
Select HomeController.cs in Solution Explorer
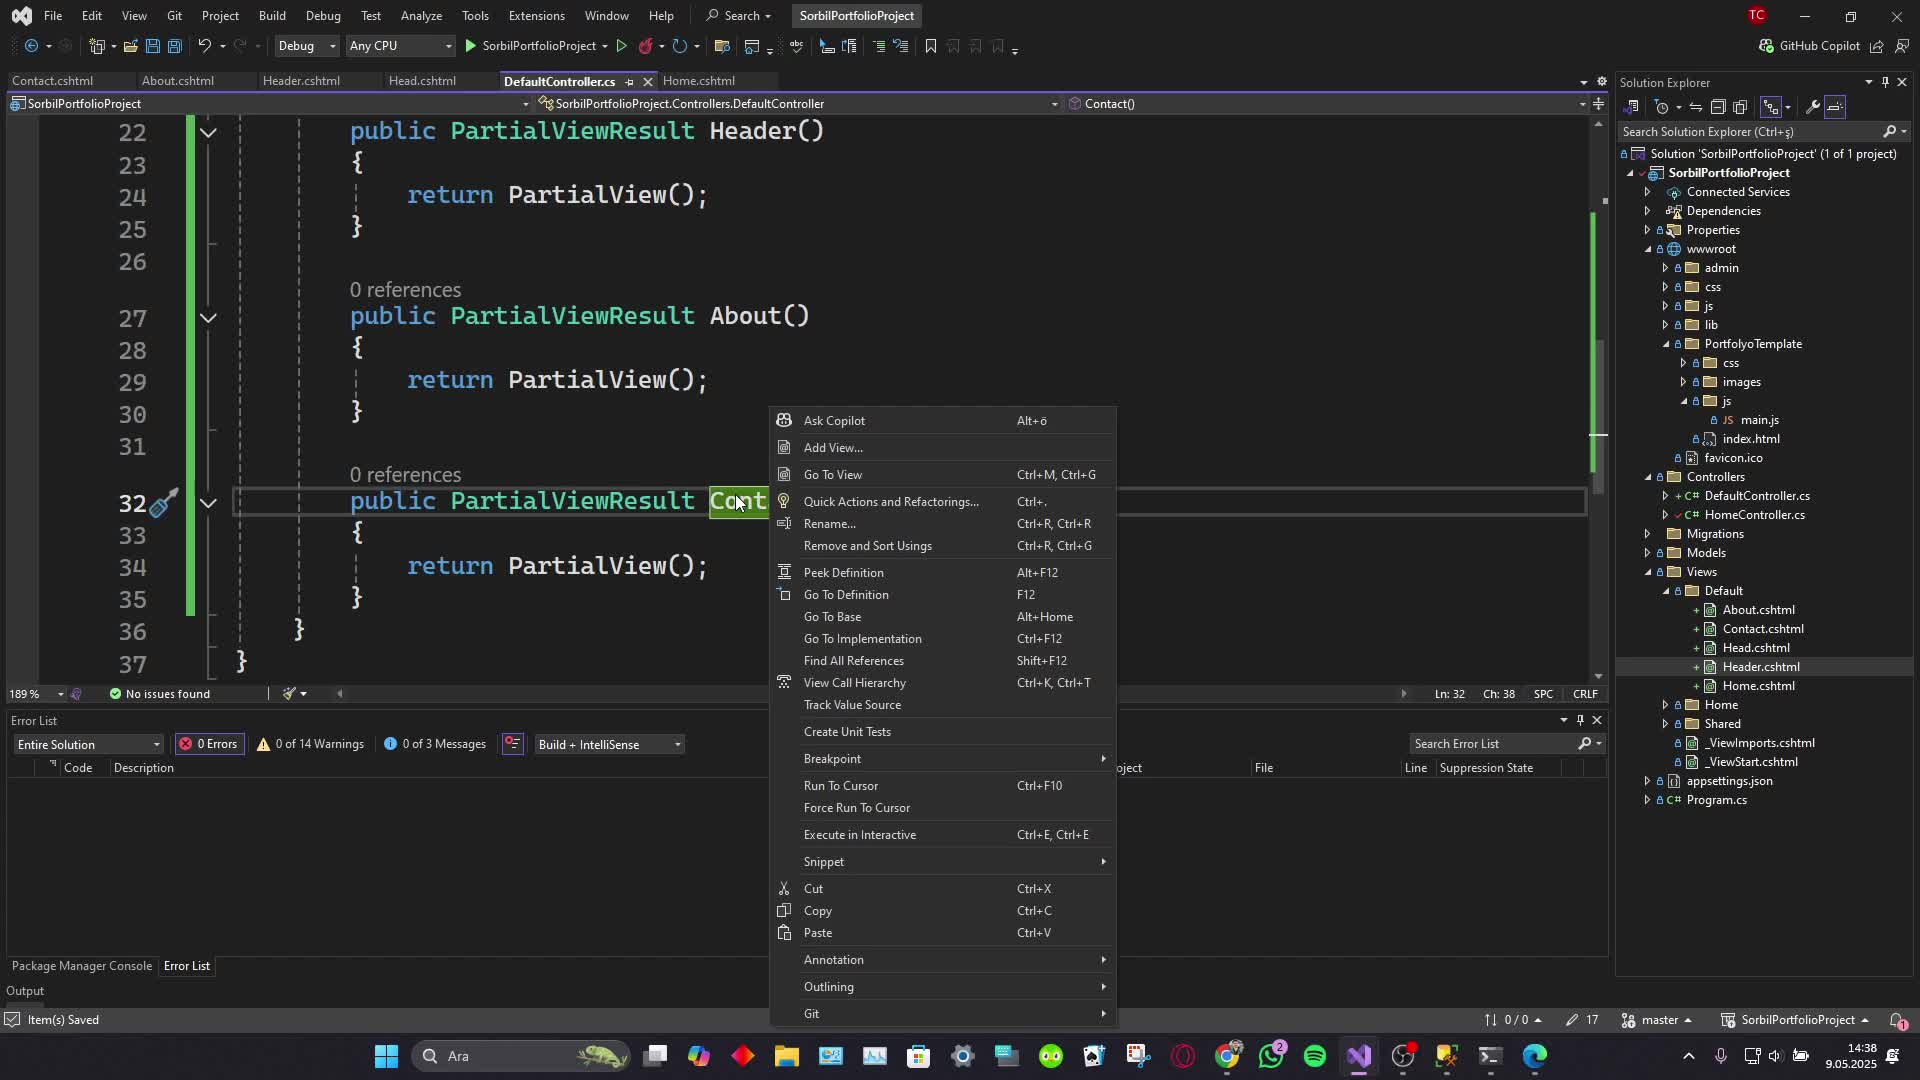click(1754, 515)
